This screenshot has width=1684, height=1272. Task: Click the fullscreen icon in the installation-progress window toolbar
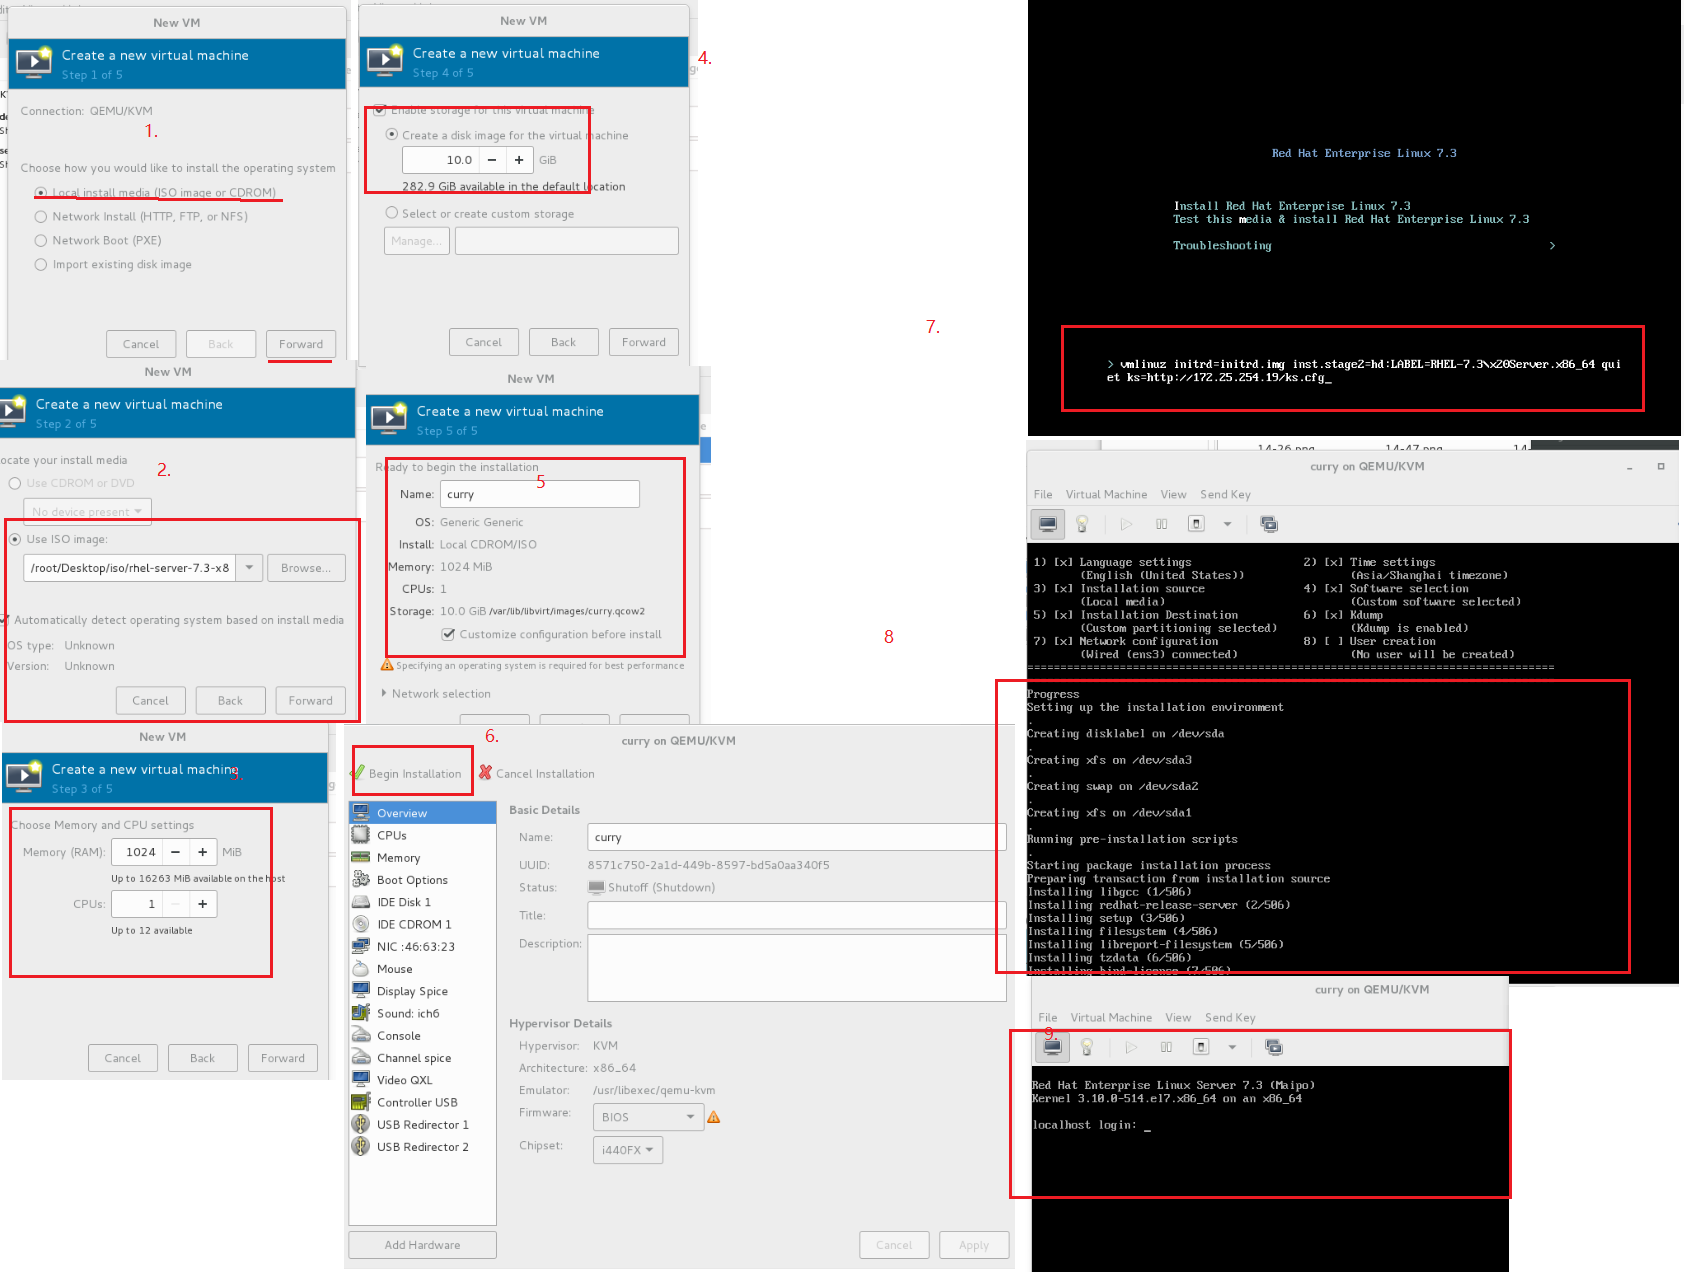click(x=1269, y=524)
